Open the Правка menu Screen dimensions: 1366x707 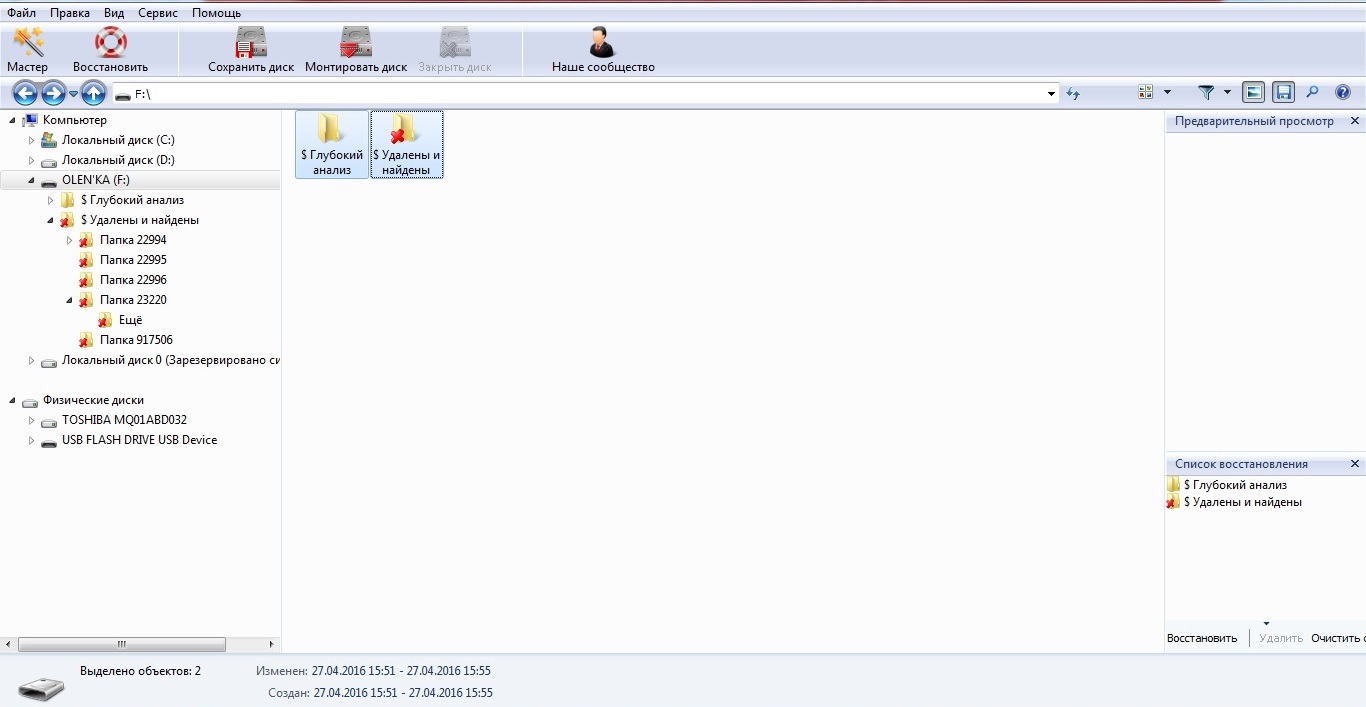point(70,13)
